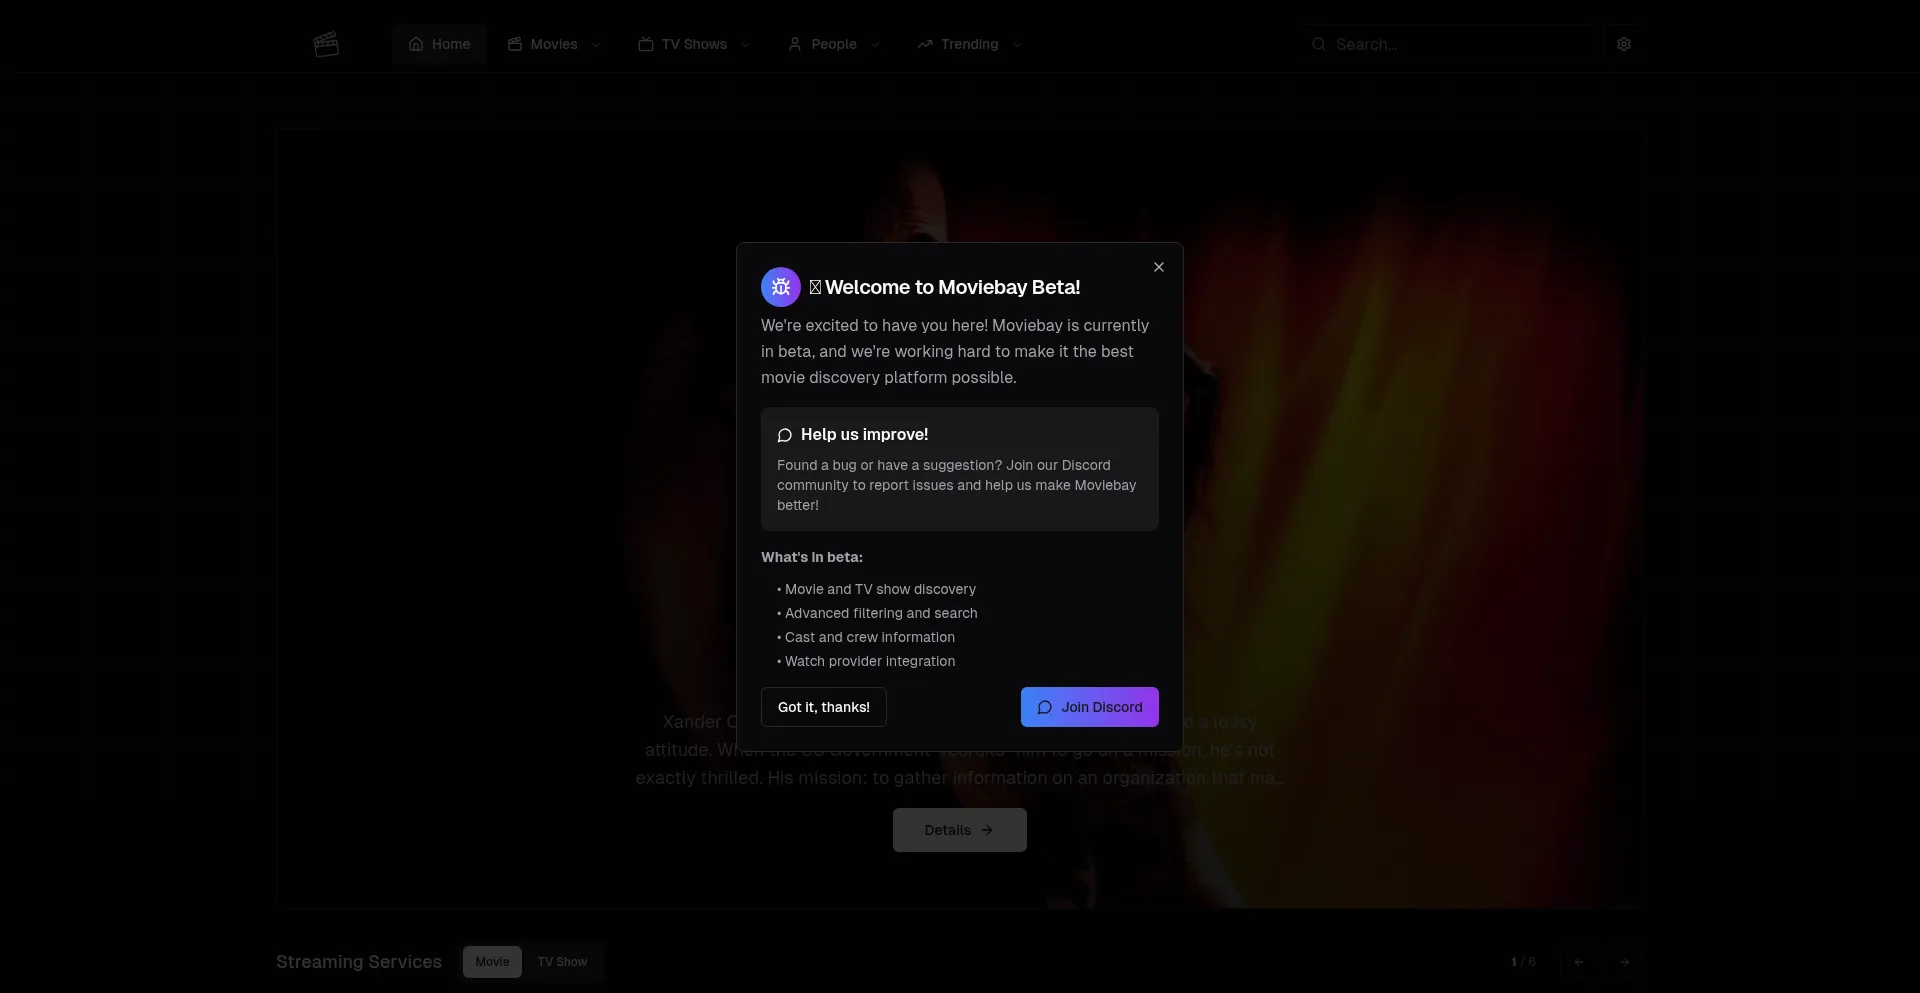The height and width of the screenshot is (993, 1920).
Task: Open the TV Shows dropdown
Action: click(x=694, y=44)
